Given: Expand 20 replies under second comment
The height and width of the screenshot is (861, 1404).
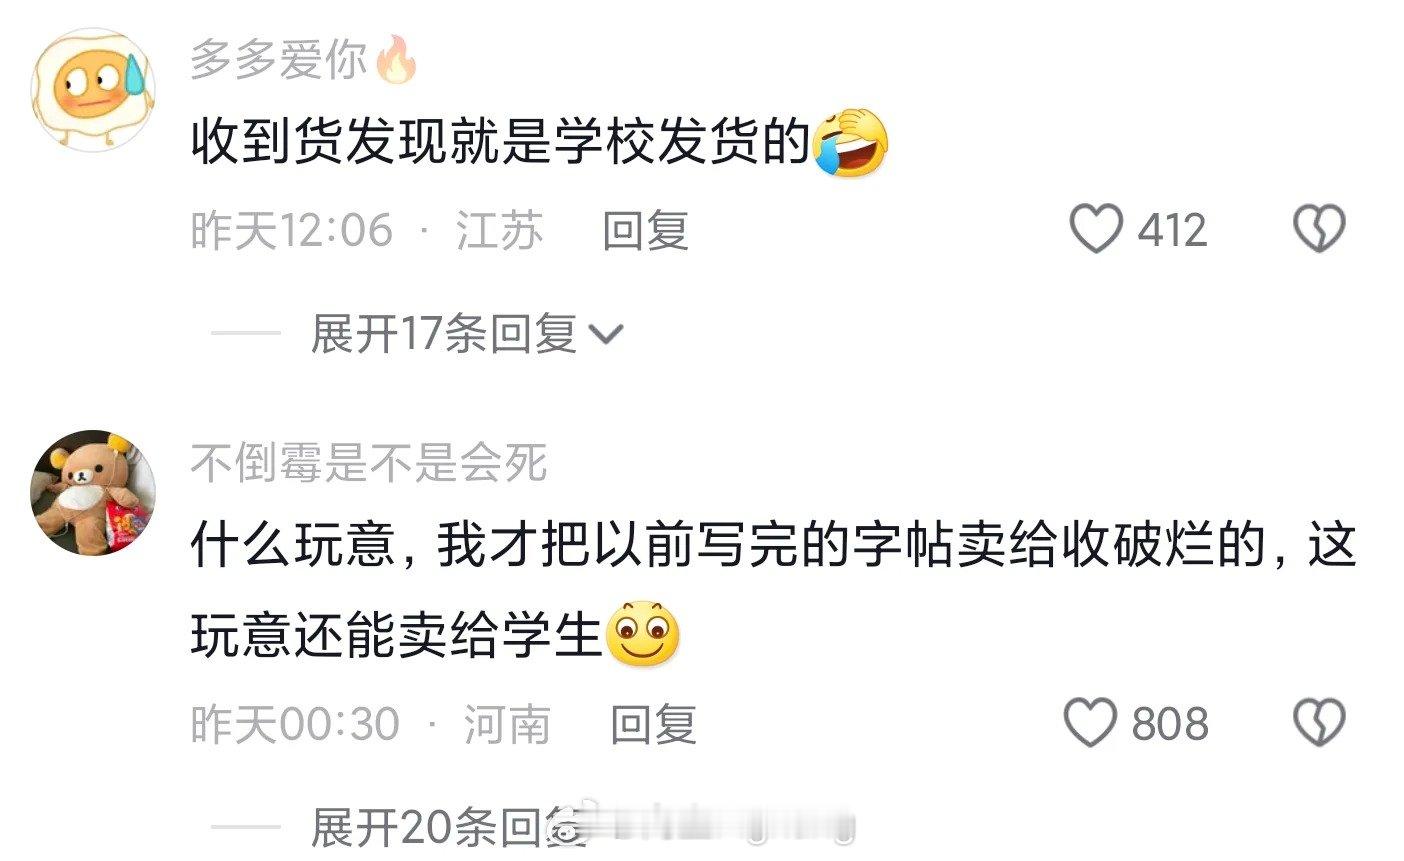Looking at the screenshot, I should (448, 828).
